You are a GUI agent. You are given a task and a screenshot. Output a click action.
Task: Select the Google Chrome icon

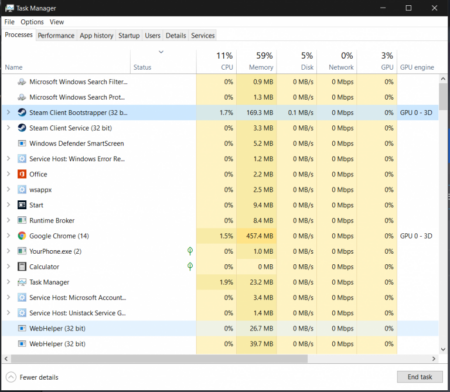tap(22, 236)
